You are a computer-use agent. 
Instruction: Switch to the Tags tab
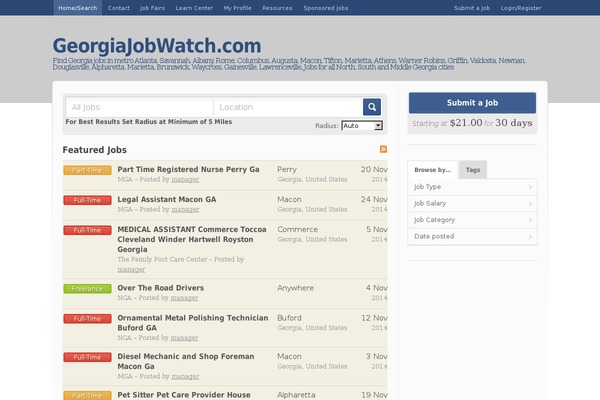coord(473,170)
